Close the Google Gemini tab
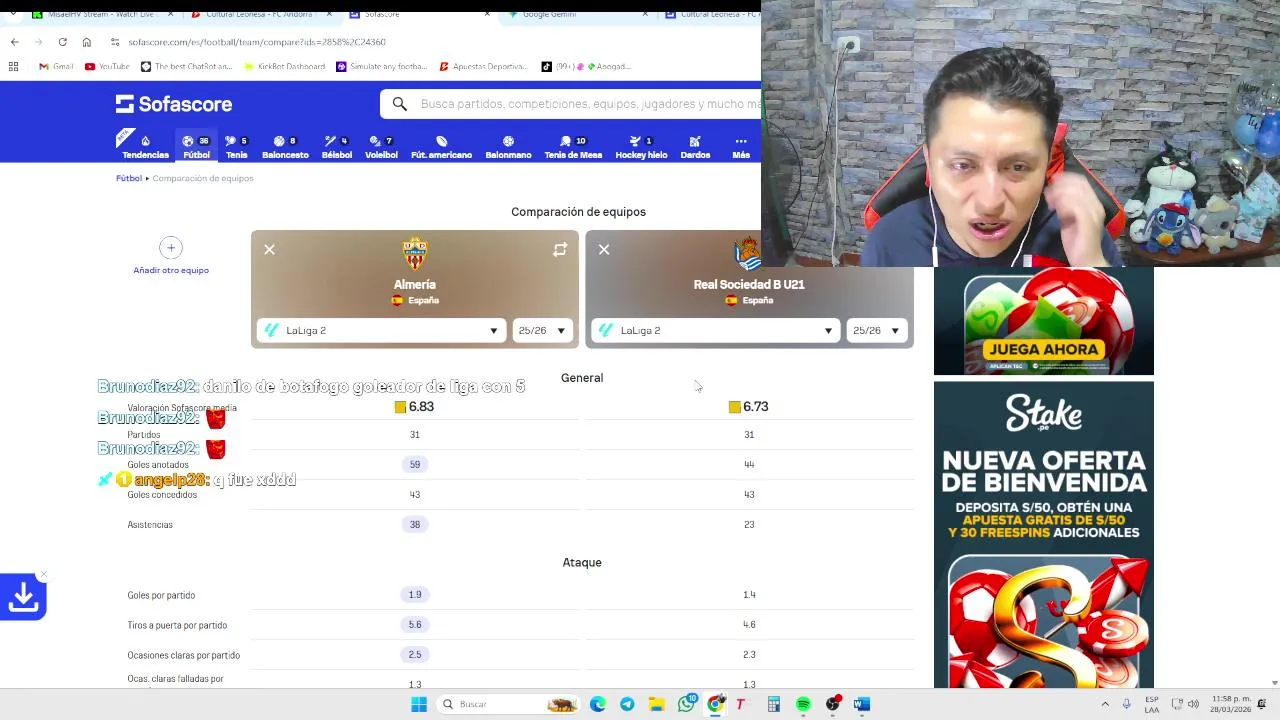This screenshot has width=1280, height=720. pos(645,14)
